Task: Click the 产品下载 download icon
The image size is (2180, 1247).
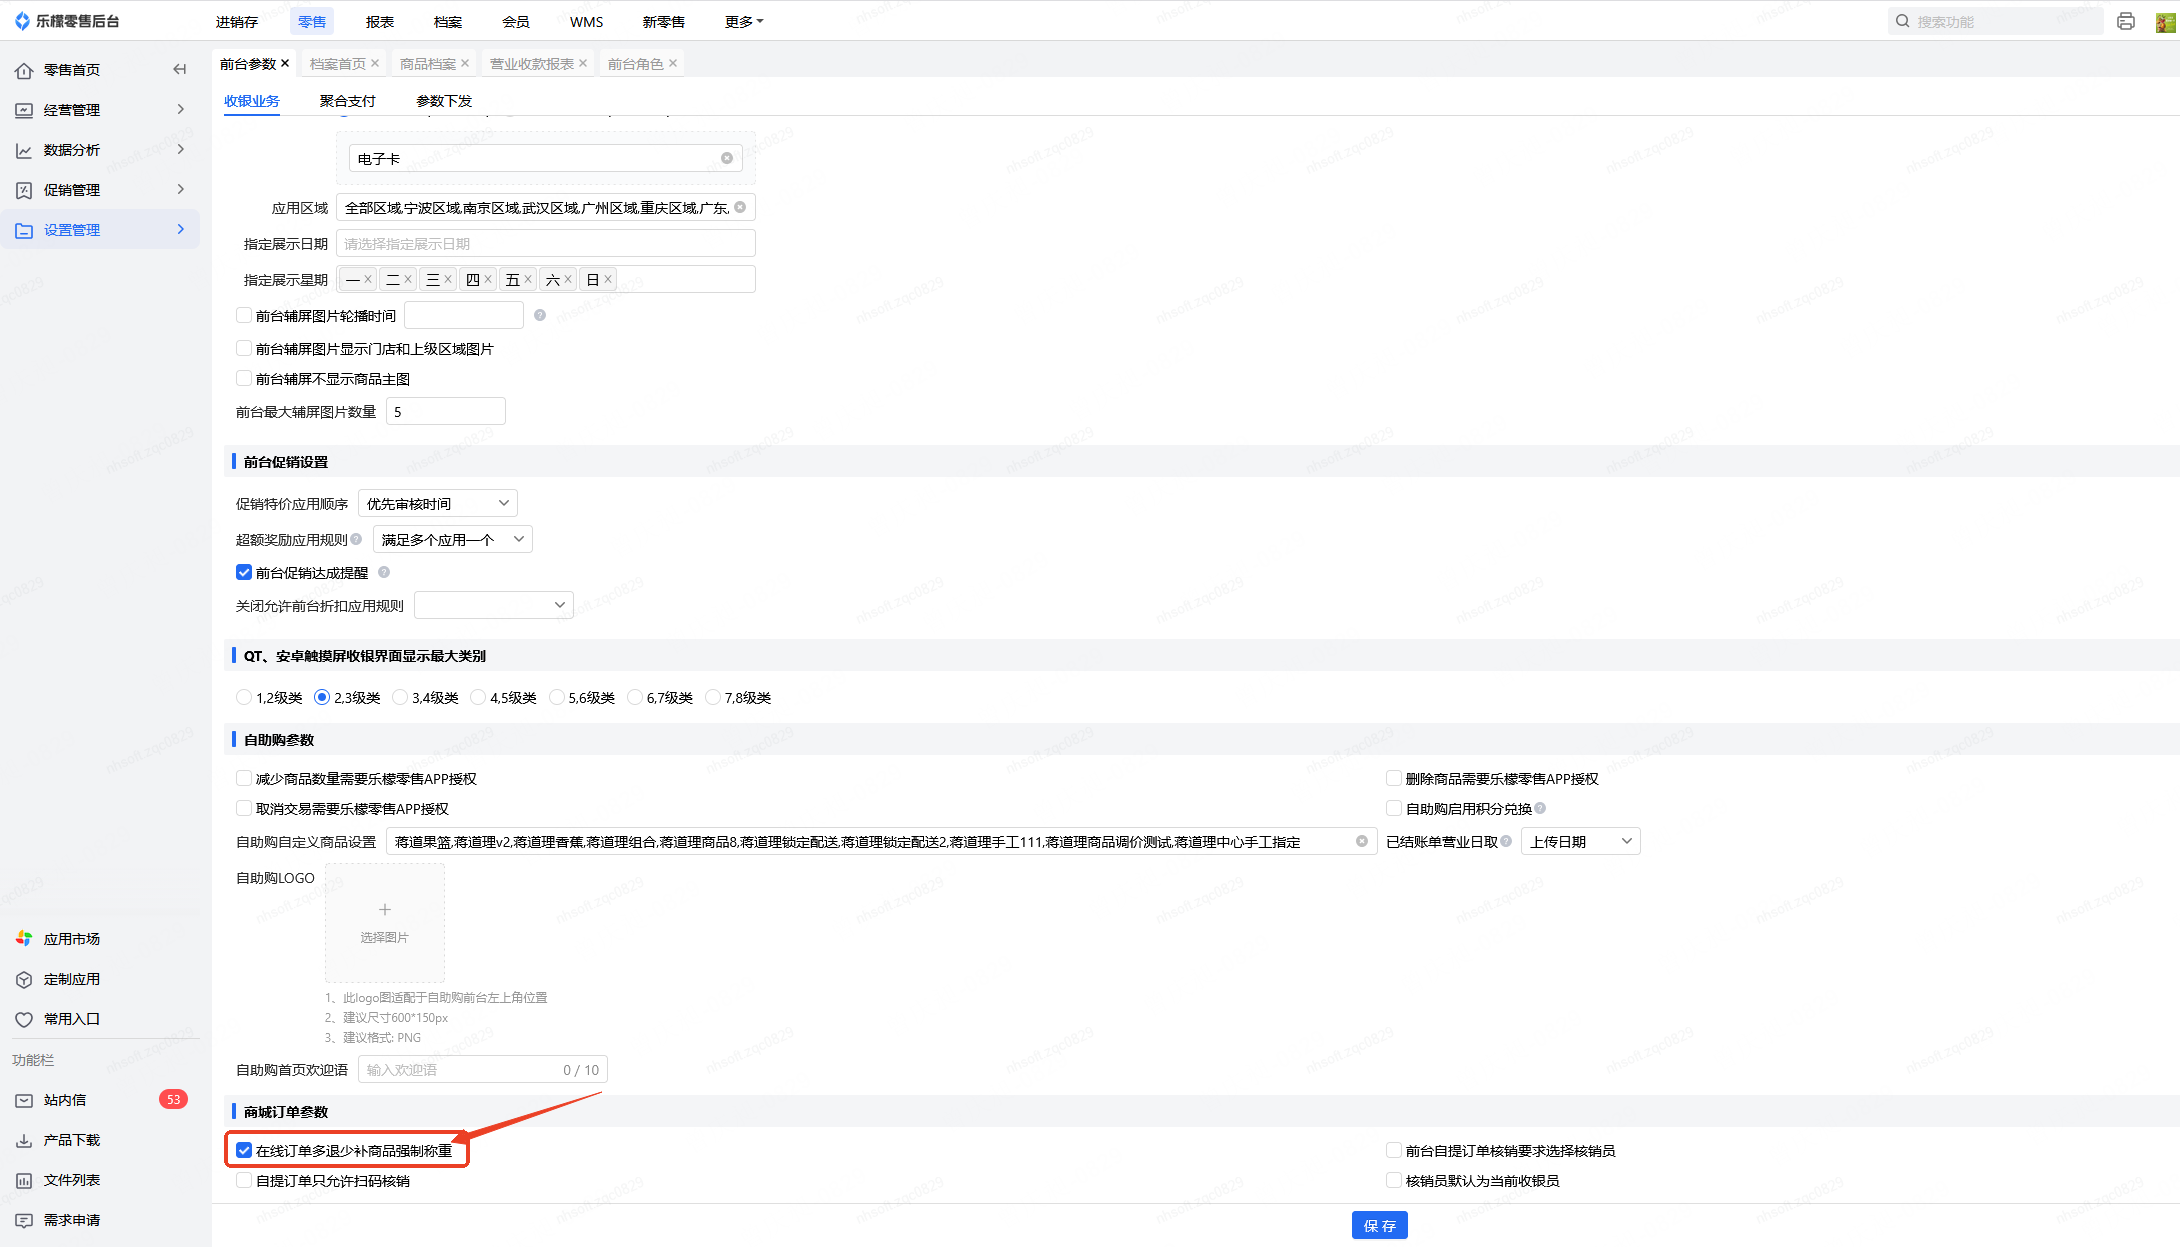Action: (24, 1140)
